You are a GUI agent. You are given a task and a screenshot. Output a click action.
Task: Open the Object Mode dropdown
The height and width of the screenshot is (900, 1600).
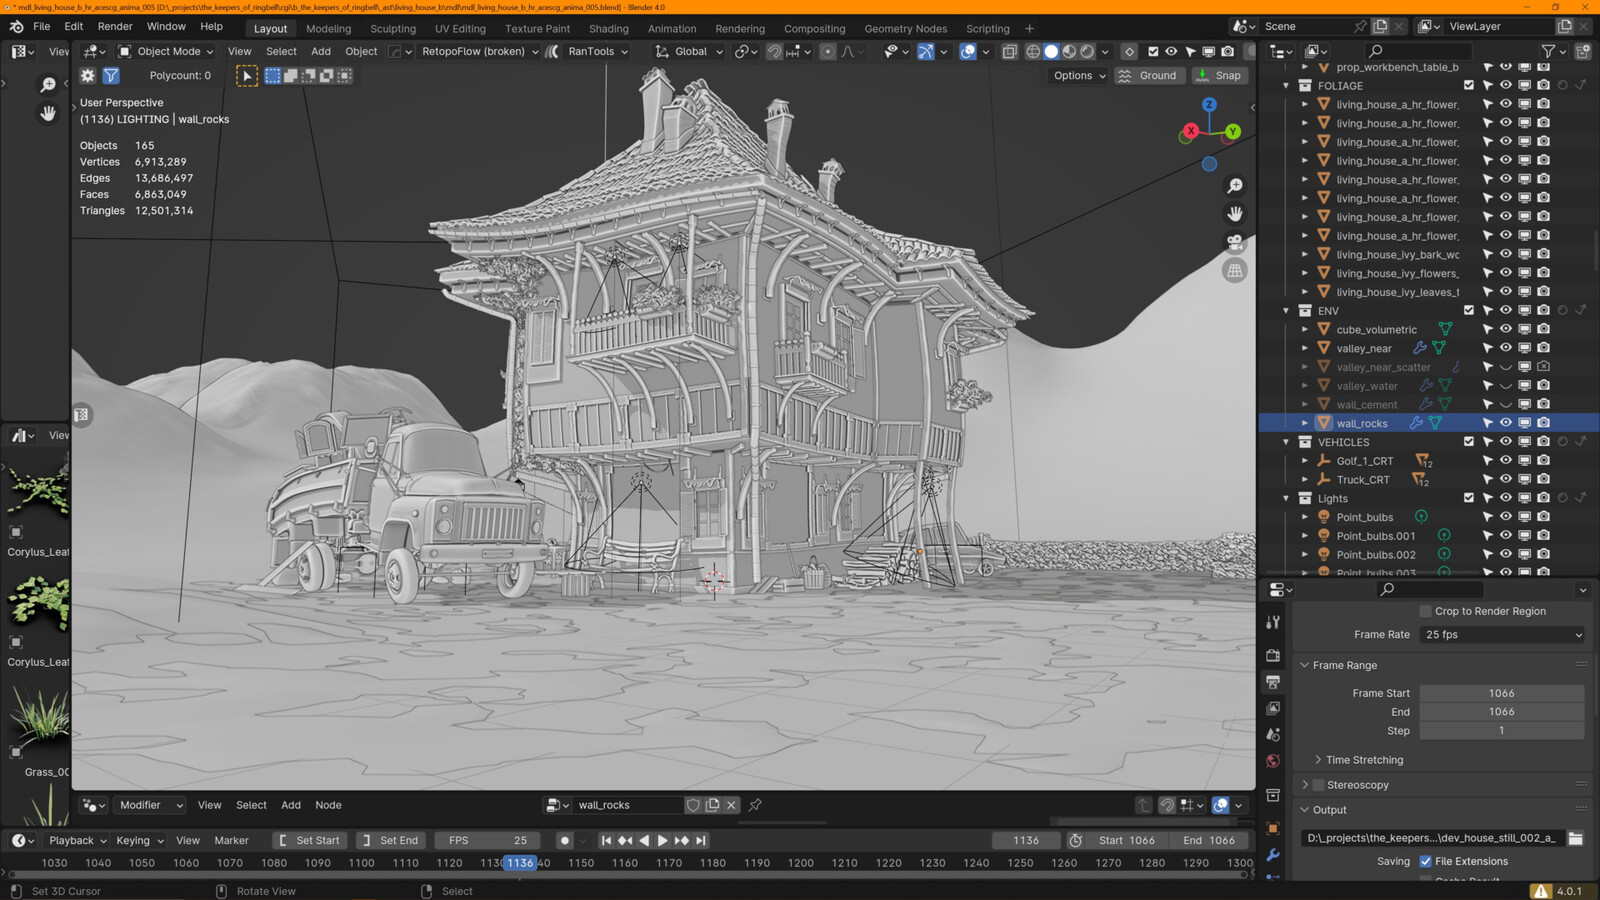click(166, 51)
